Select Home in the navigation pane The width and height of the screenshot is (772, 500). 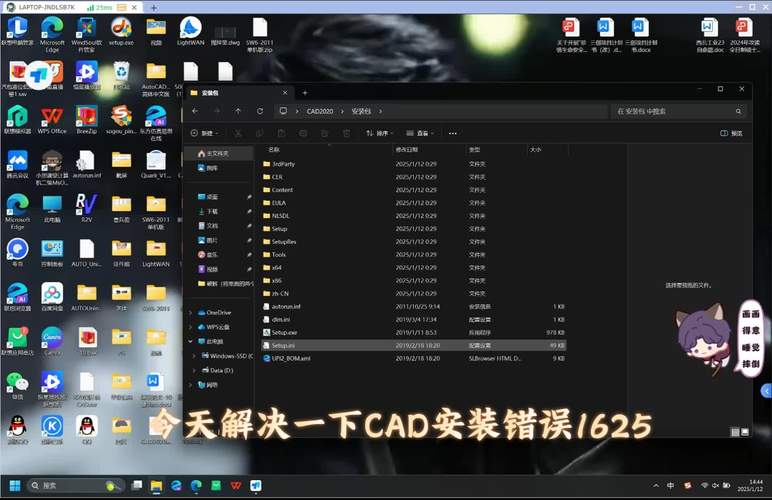[219, 154]
